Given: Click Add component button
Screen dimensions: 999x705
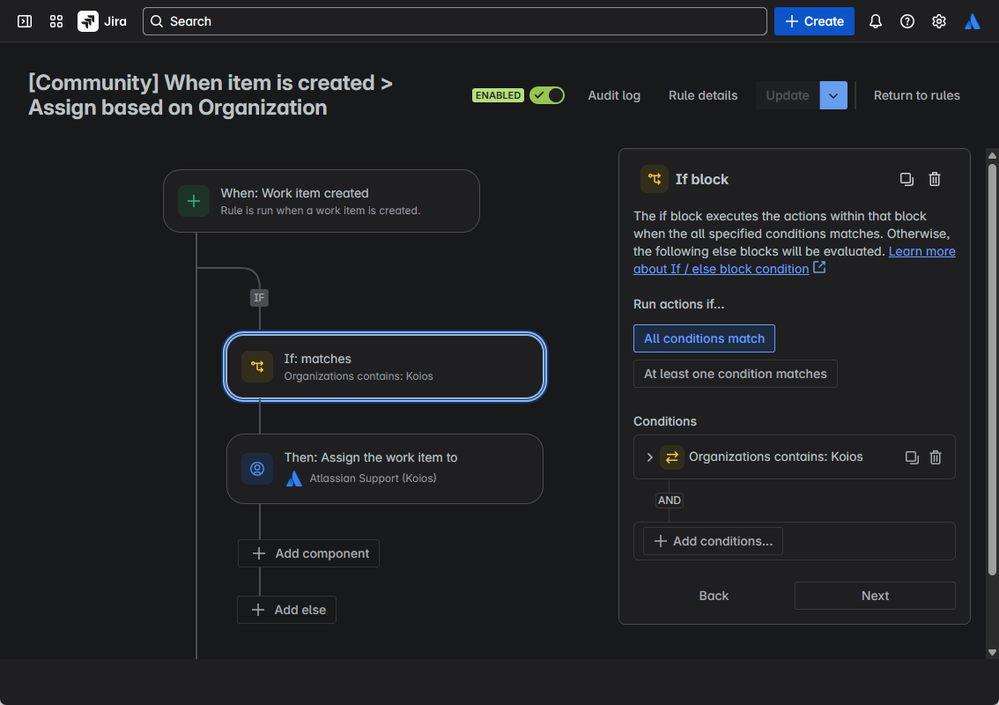Looking at the screenshot, I should point(308,553).
